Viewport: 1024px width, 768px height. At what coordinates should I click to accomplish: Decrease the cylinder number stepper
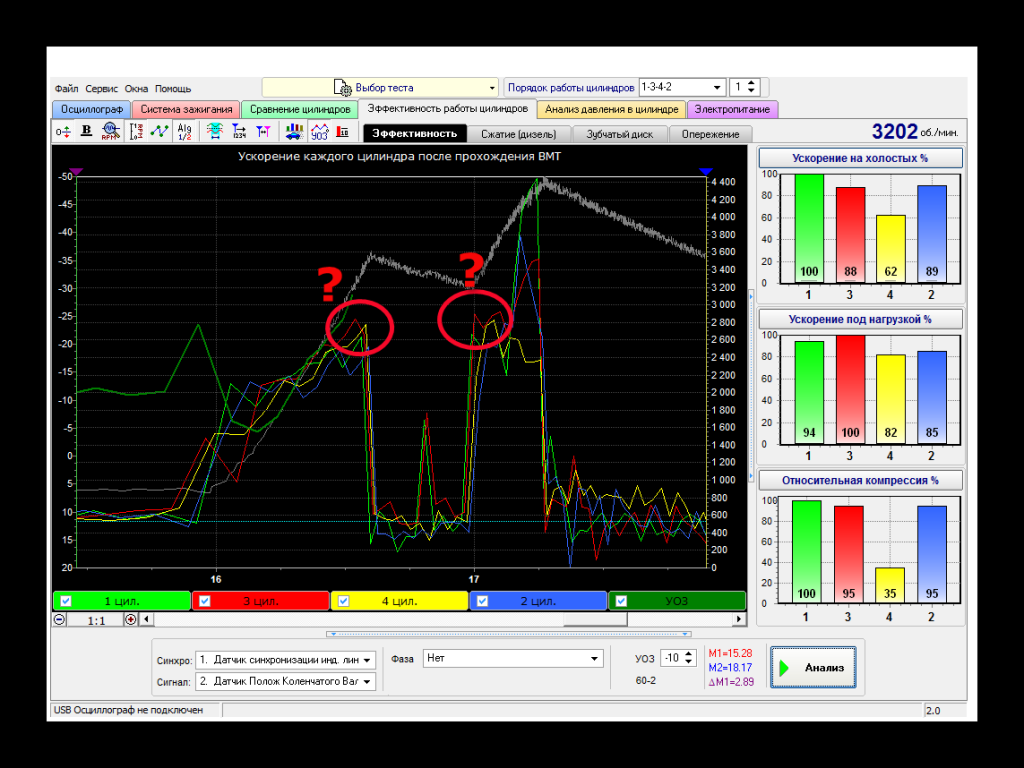[752, 91]
